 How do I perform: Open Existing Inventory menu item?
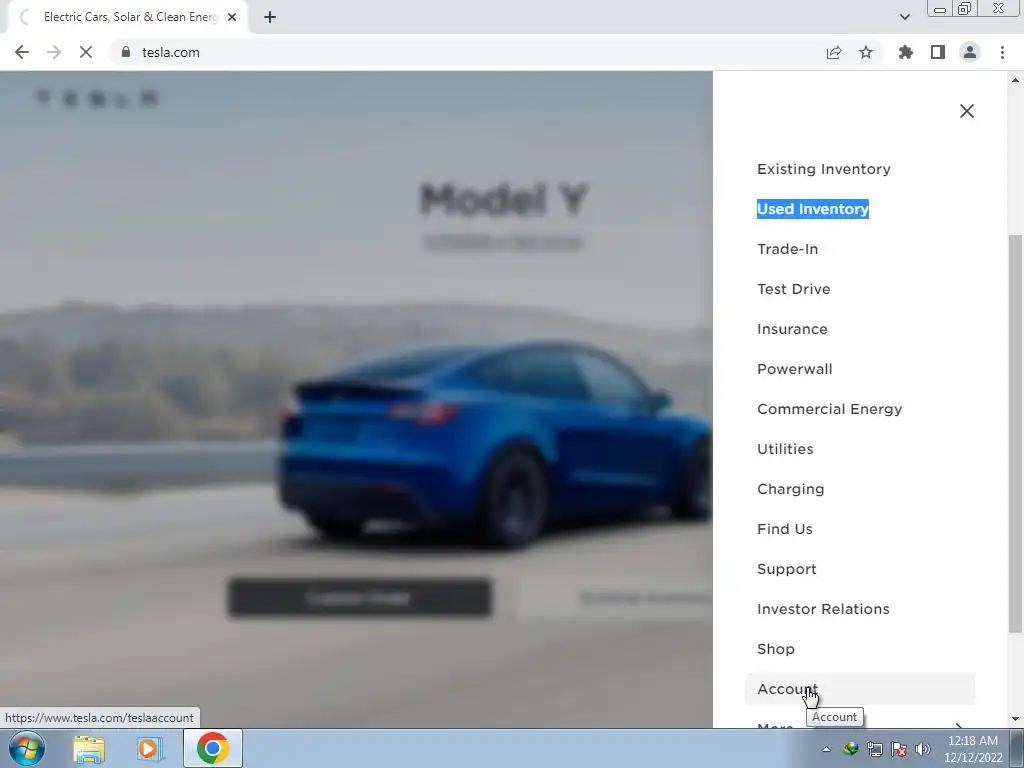click(x=824, y=169)
